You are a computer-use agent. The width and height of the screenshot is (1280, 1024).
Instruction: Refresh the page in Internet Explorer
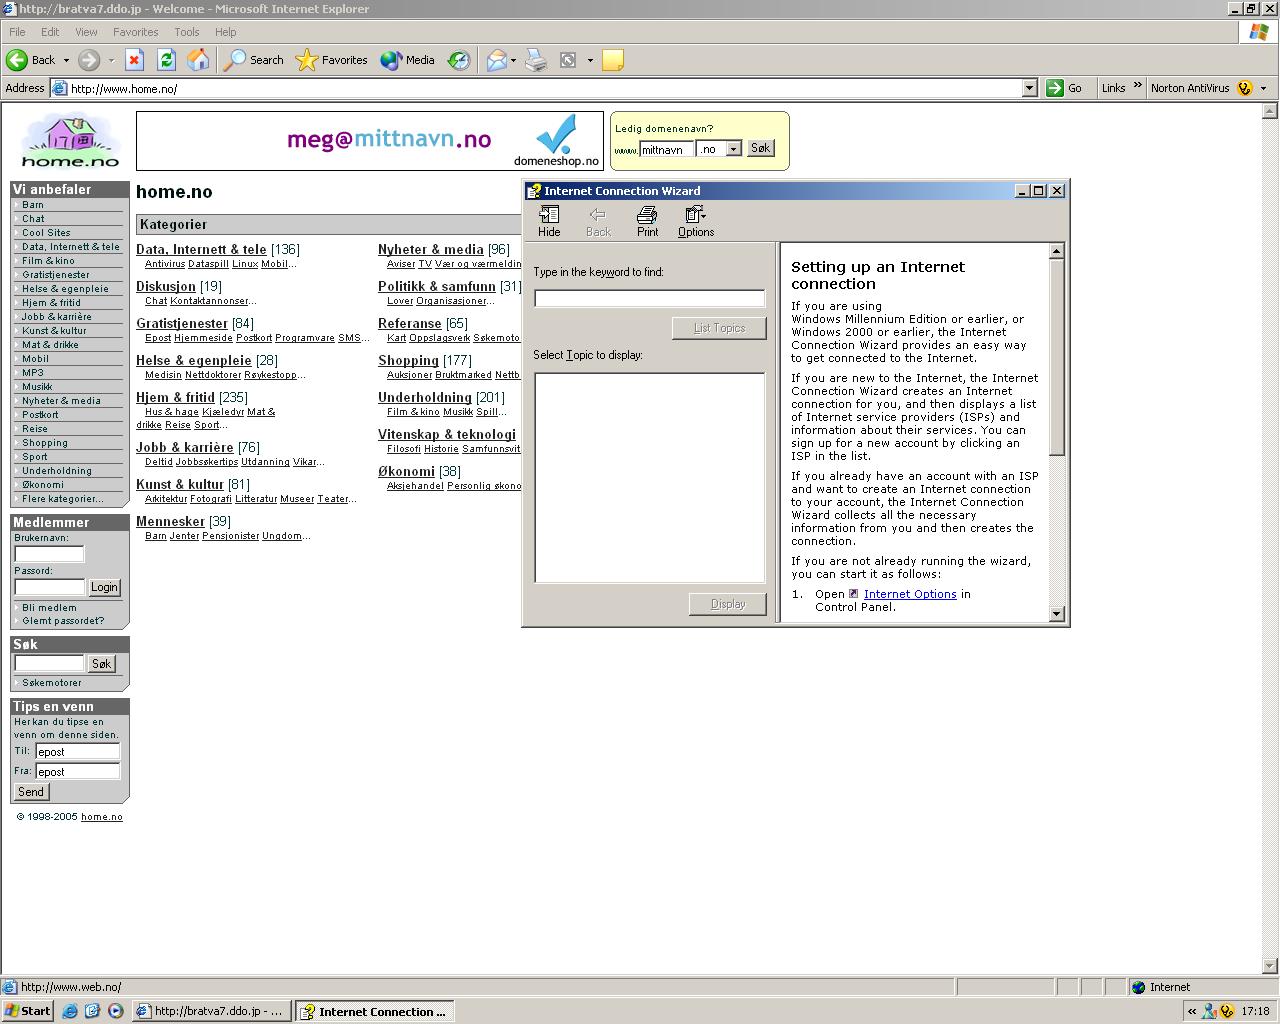point(166,60)
